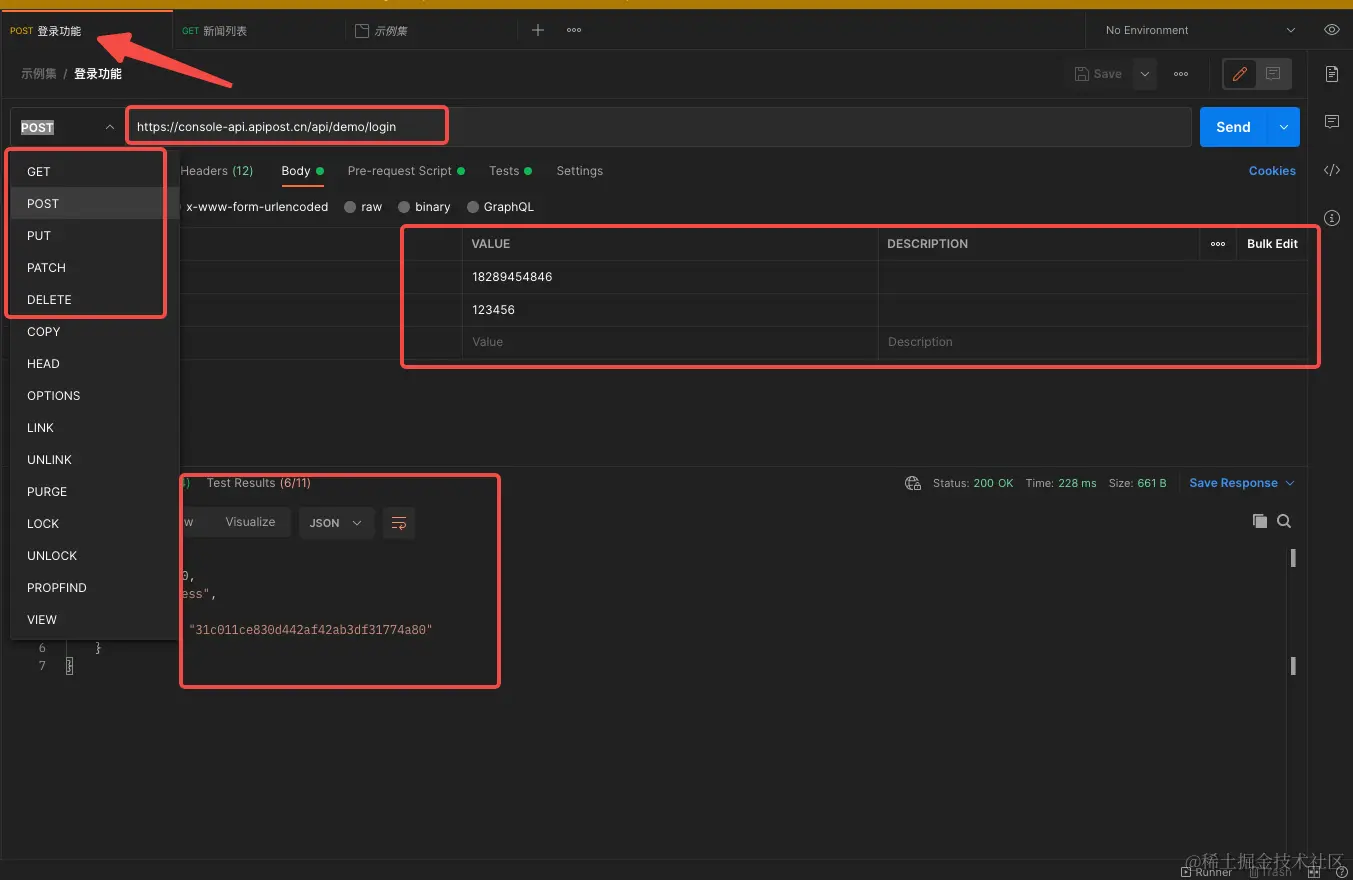
Task: Choose LINK from method list
Action: (94, 428)
